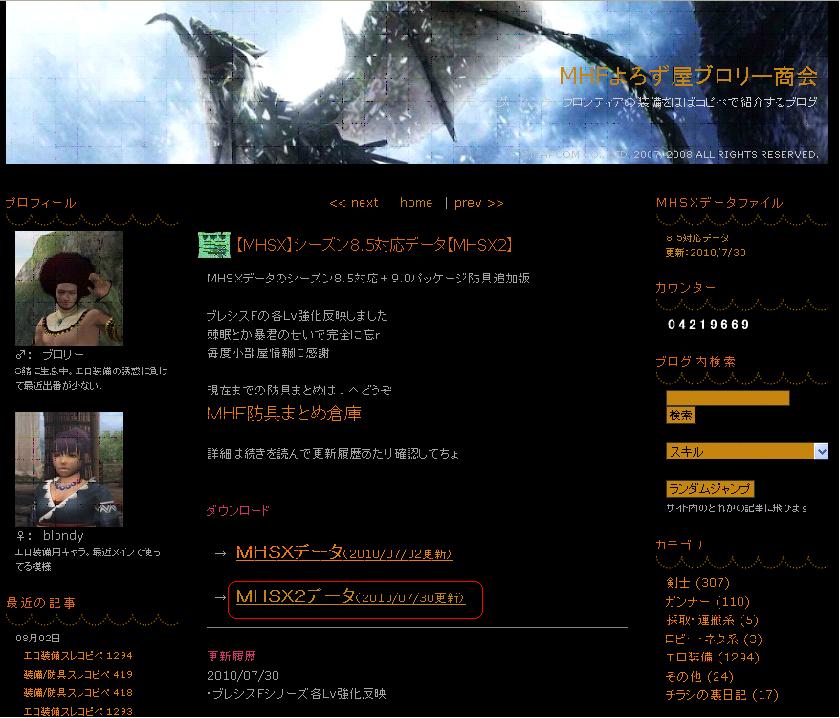Go to the previous post via 'prev >>'
The image size is (840, 718).
(478, 203)
